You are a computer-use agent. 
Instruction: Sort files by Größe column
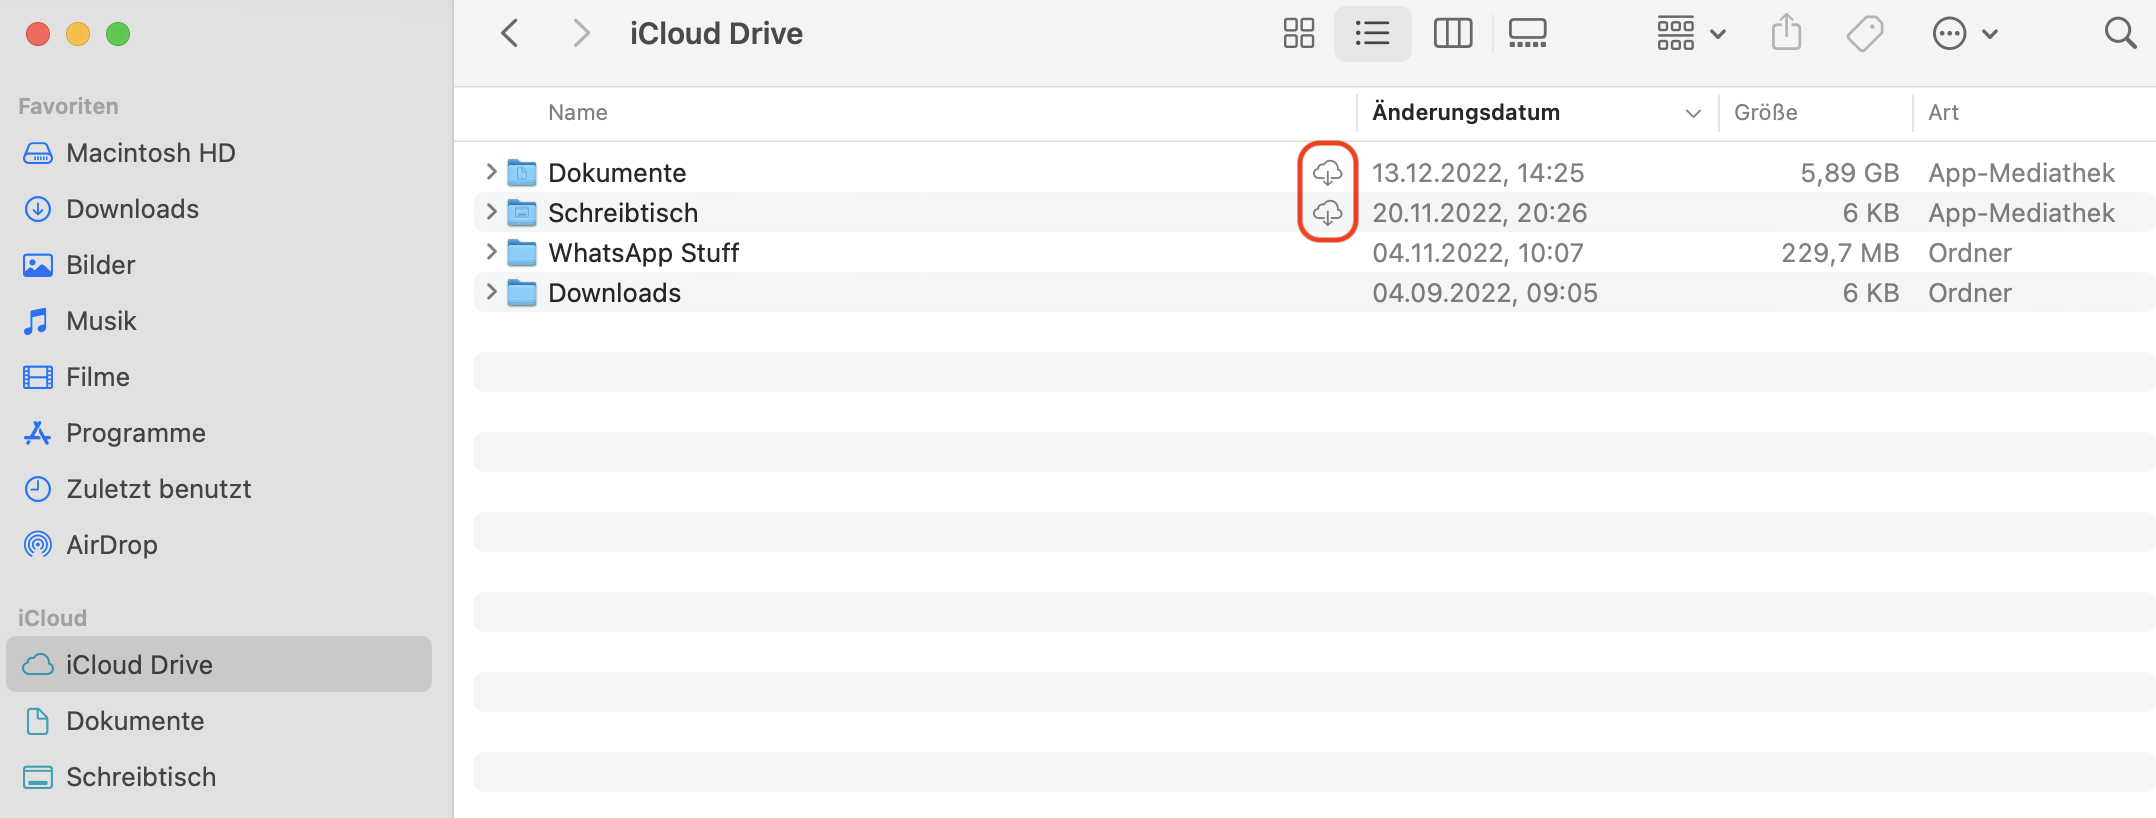1765,112
